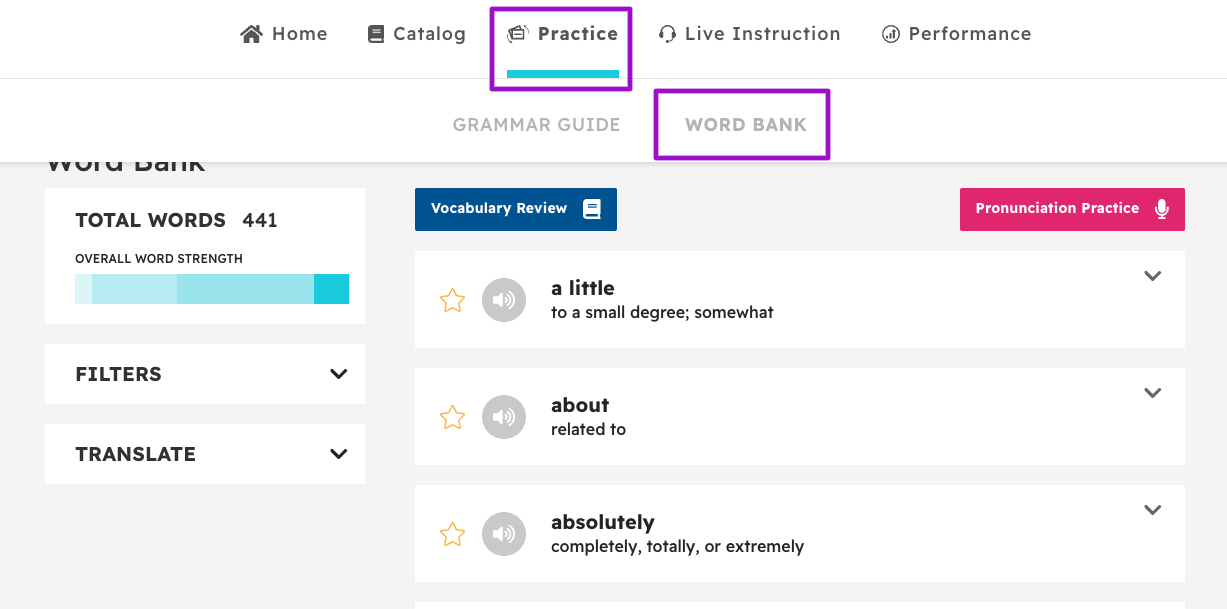
Task: Switch to the GRAMMAR GUIDE tab
Action: point(537,125)
